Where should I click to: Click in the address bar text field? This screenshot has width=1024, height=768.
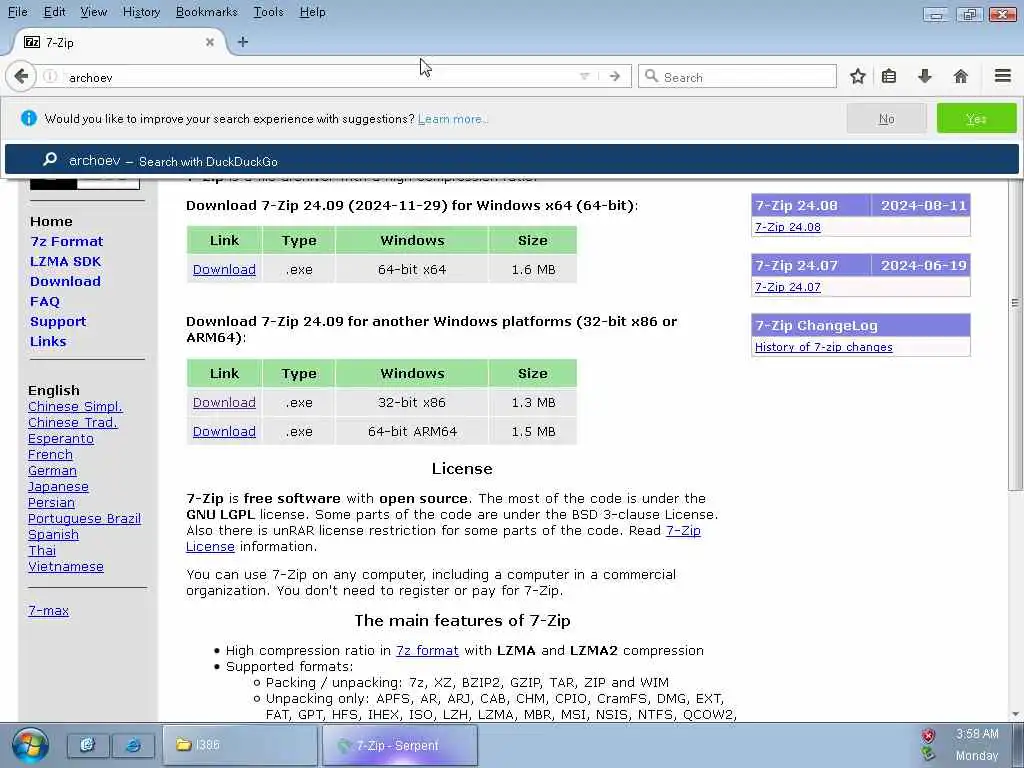tap(320, 77)
